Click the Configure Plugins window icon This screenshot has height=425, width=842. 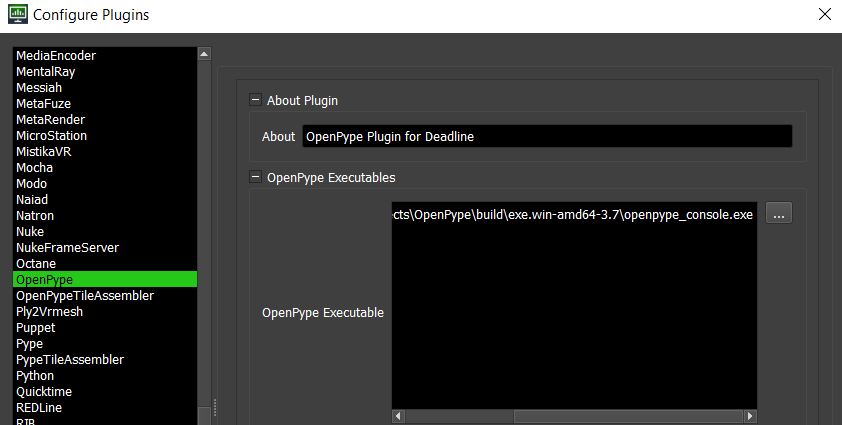[17, 15]
